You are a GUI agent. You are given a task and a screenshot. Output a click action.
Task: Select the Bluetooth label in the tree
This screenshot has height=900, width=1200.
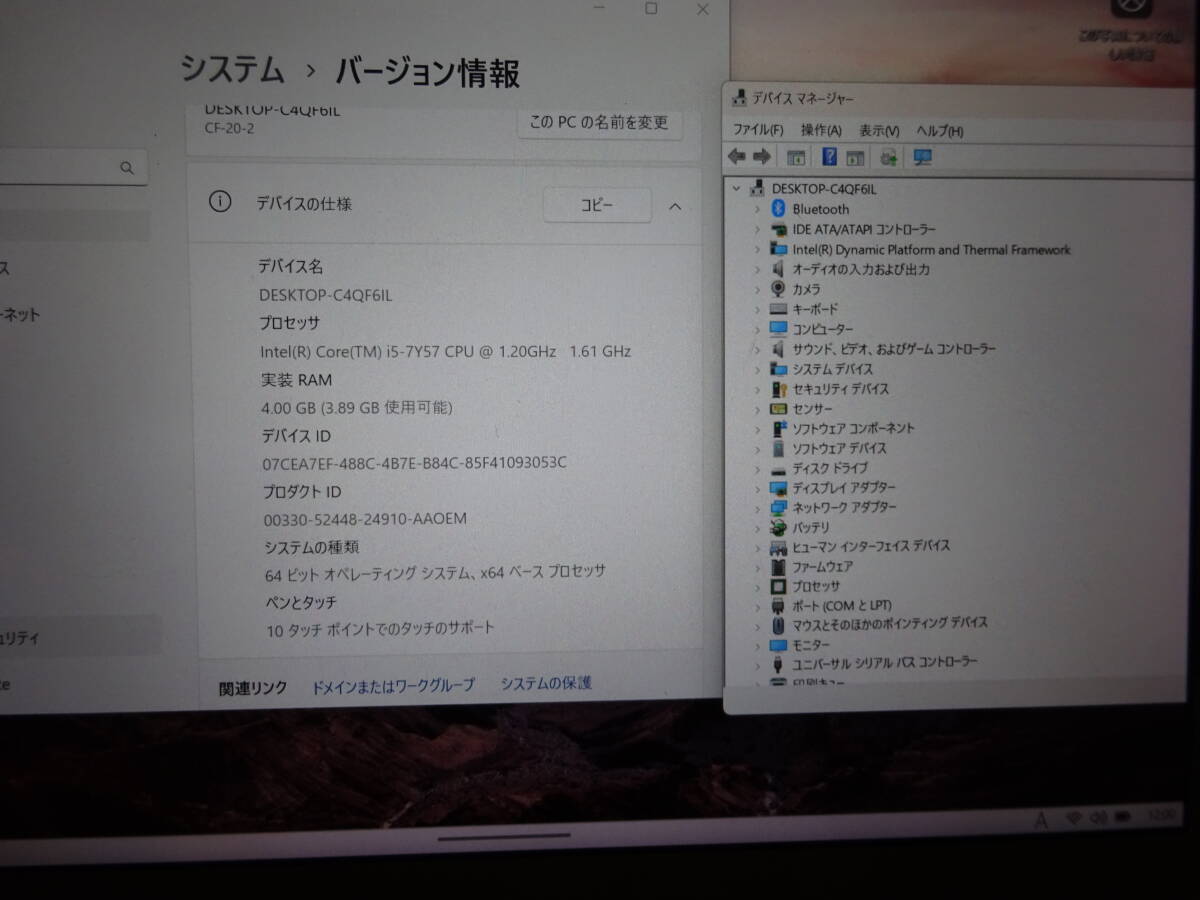[820, 209]
